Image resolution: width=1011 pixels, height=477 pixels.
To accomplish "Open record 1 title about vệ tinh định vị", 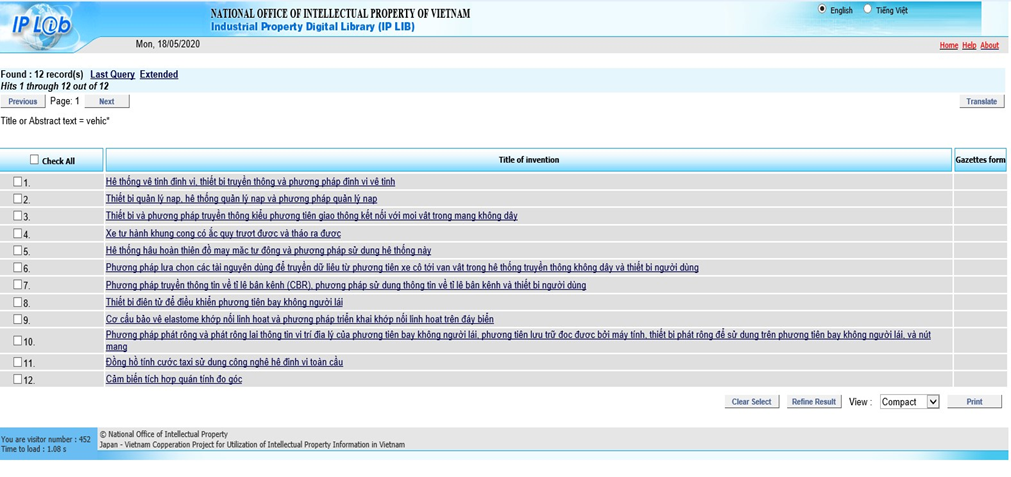I will click(250, 182).
